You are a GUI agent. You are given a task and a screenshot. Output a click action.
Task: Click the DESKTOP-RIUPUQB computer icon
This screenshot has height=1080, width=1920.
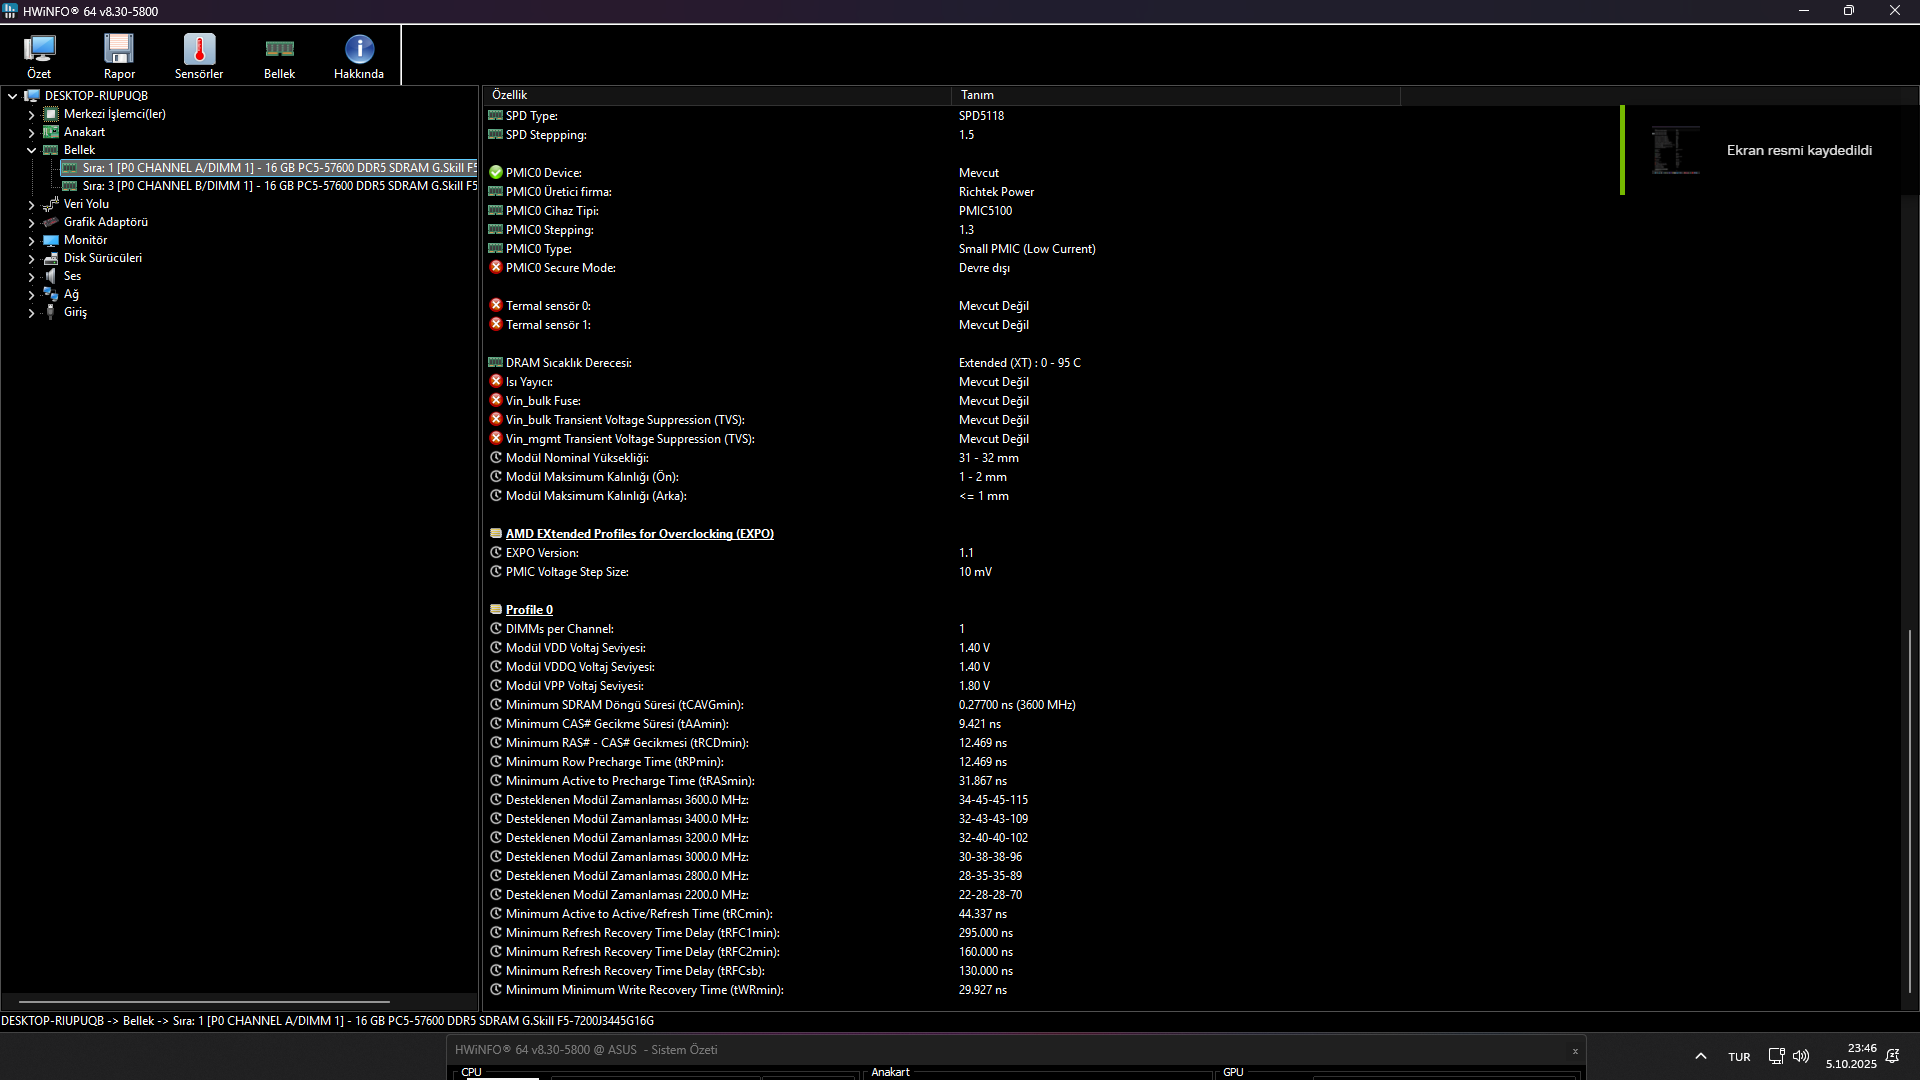[32, 96]
